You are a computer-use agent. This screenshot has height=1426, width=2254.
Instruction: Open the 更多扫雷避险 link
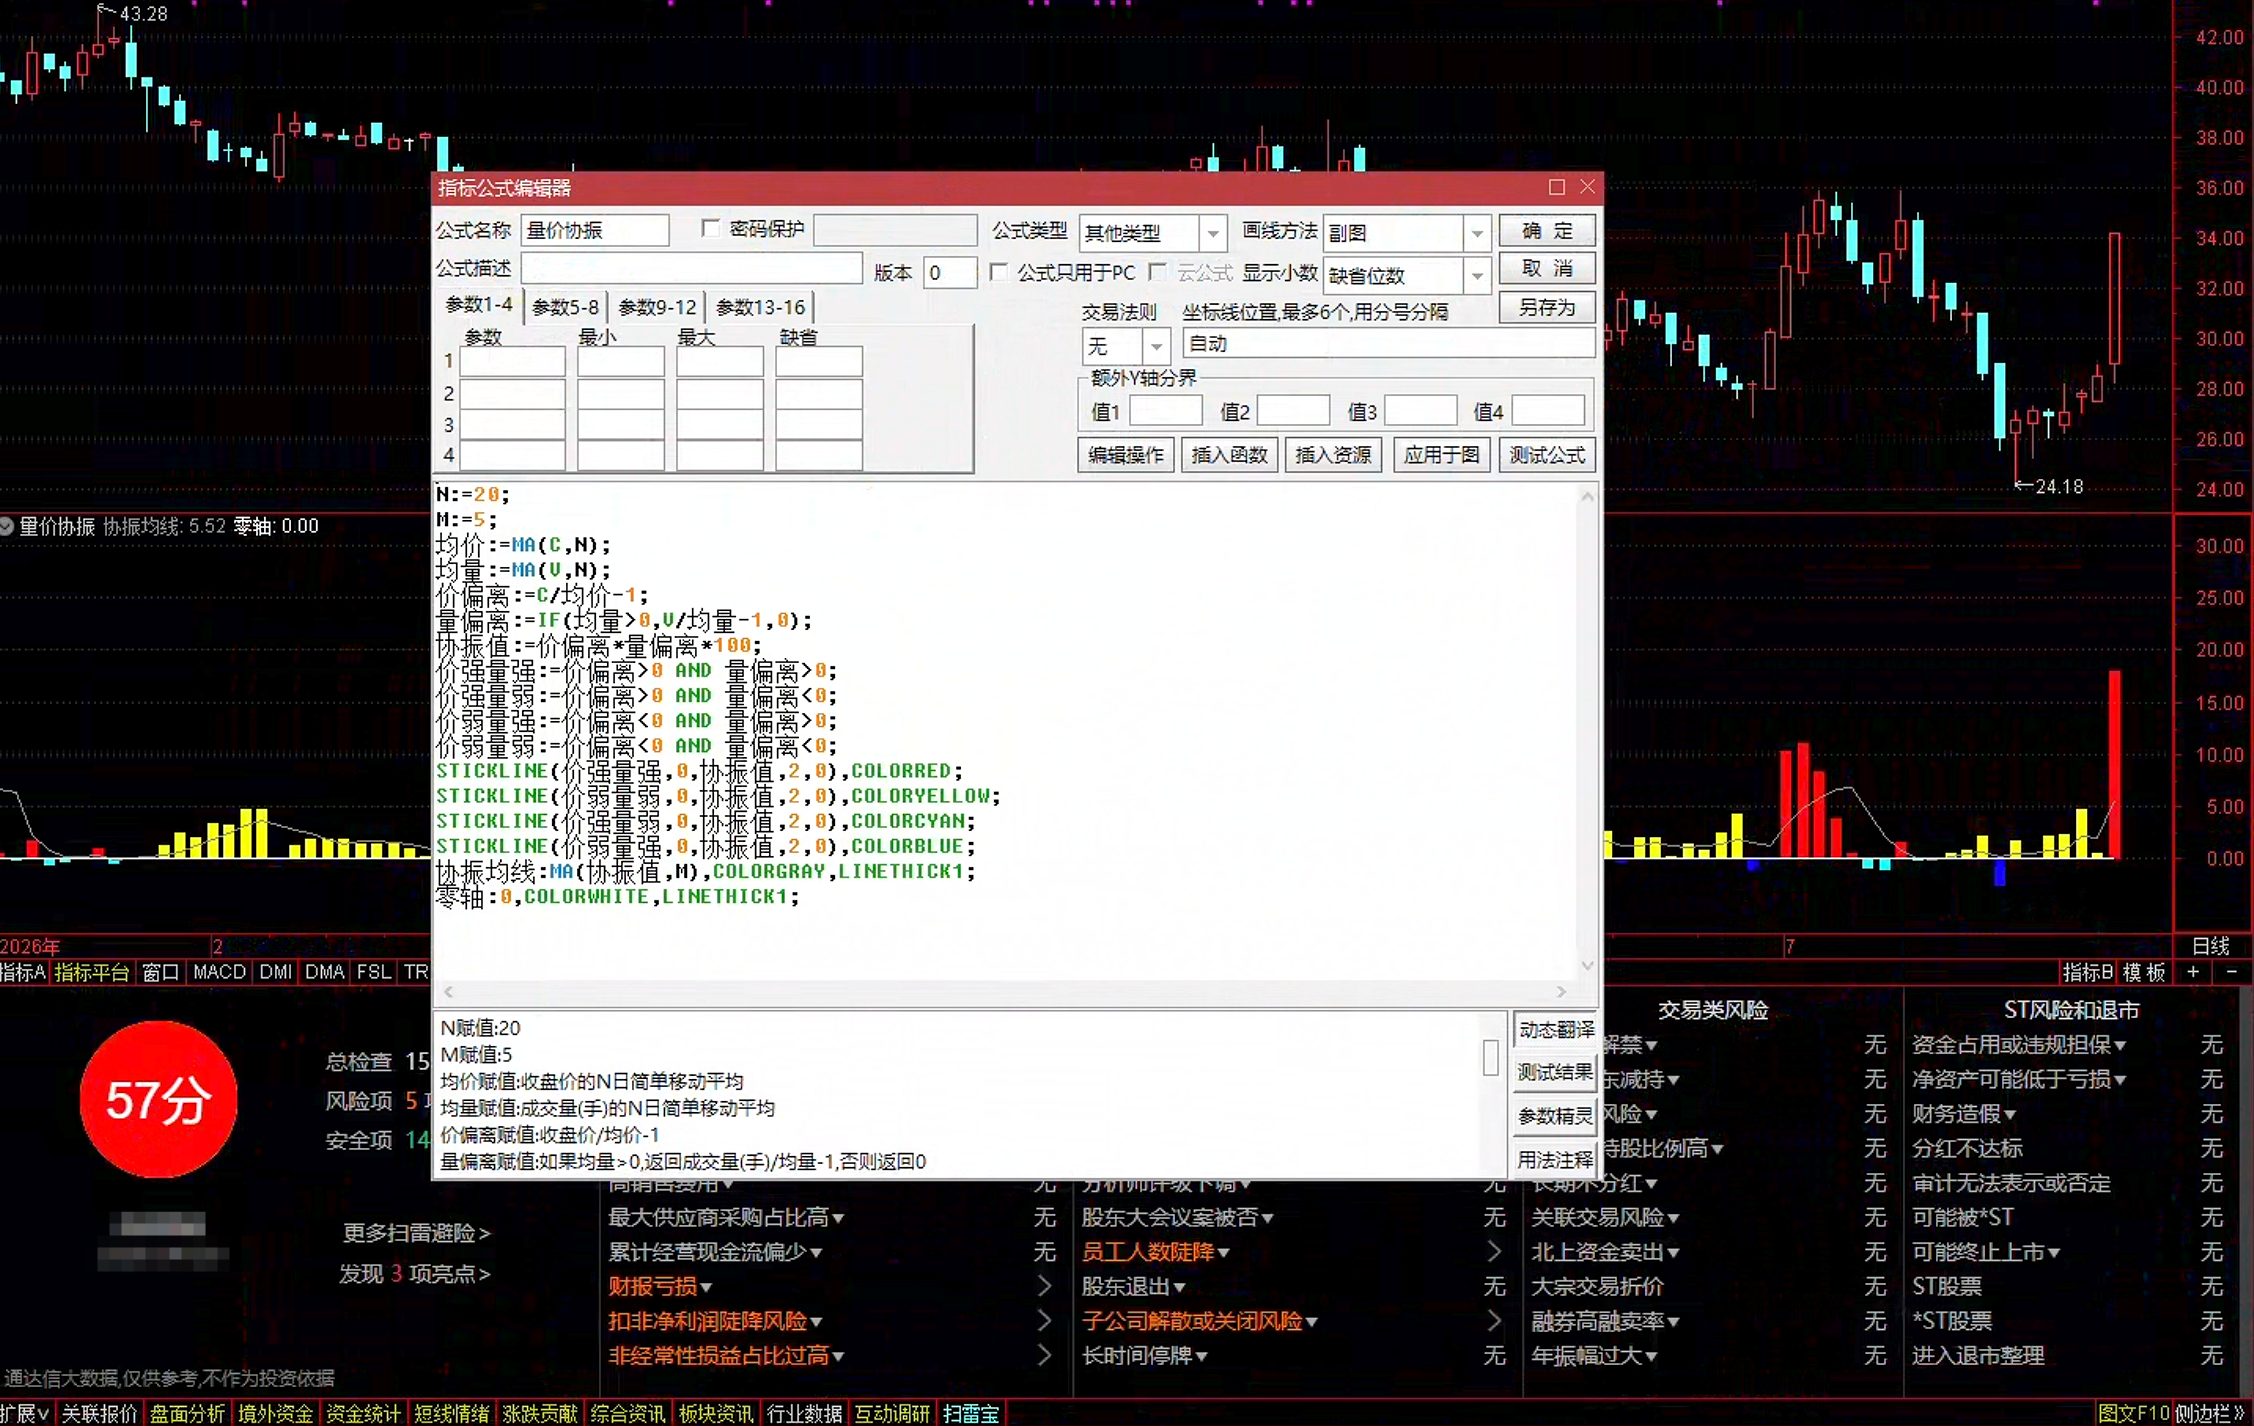pyautogui.click(x=416, y=1233)
